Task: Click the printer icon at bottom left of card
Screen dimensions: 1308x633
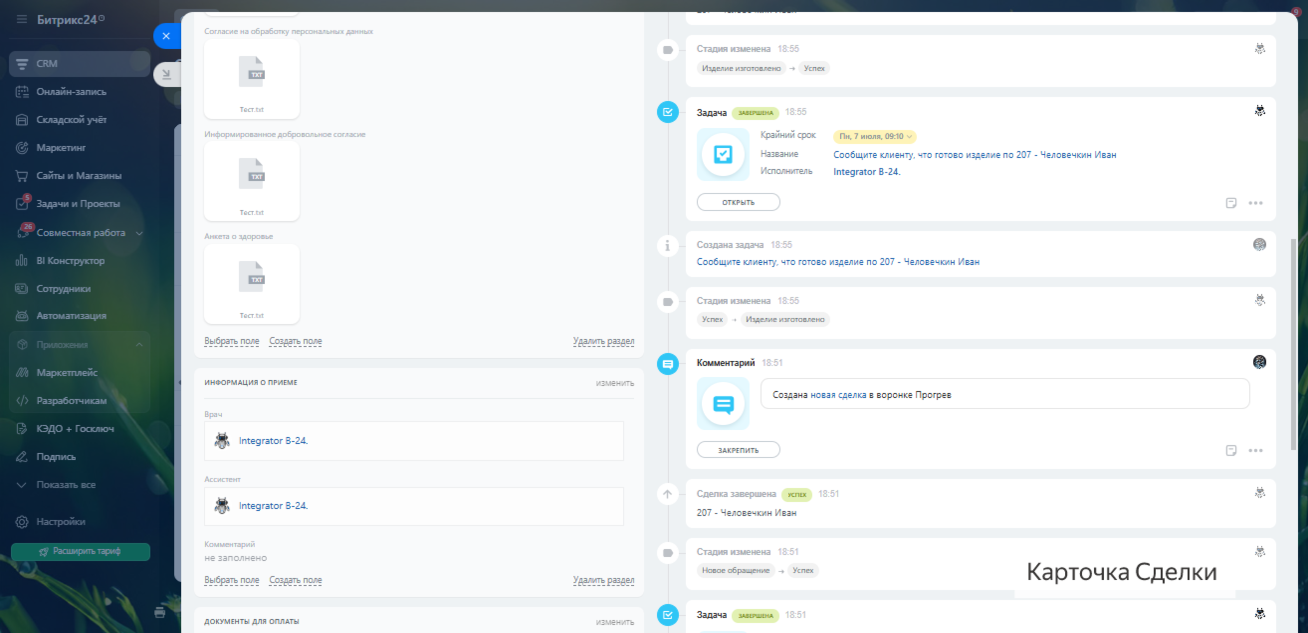Action: pyautogui.click(x=160, y=611)
